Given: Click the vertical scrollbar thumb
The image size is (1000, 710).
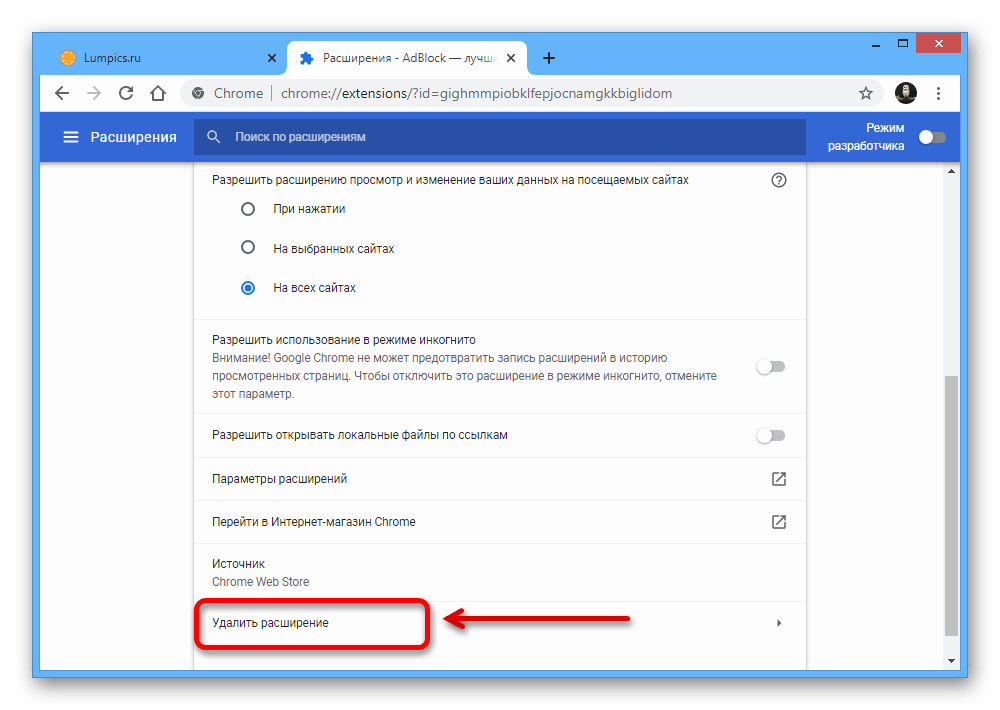Looking at the screenshot, I should pyautogui.click(x=951, y=506).
